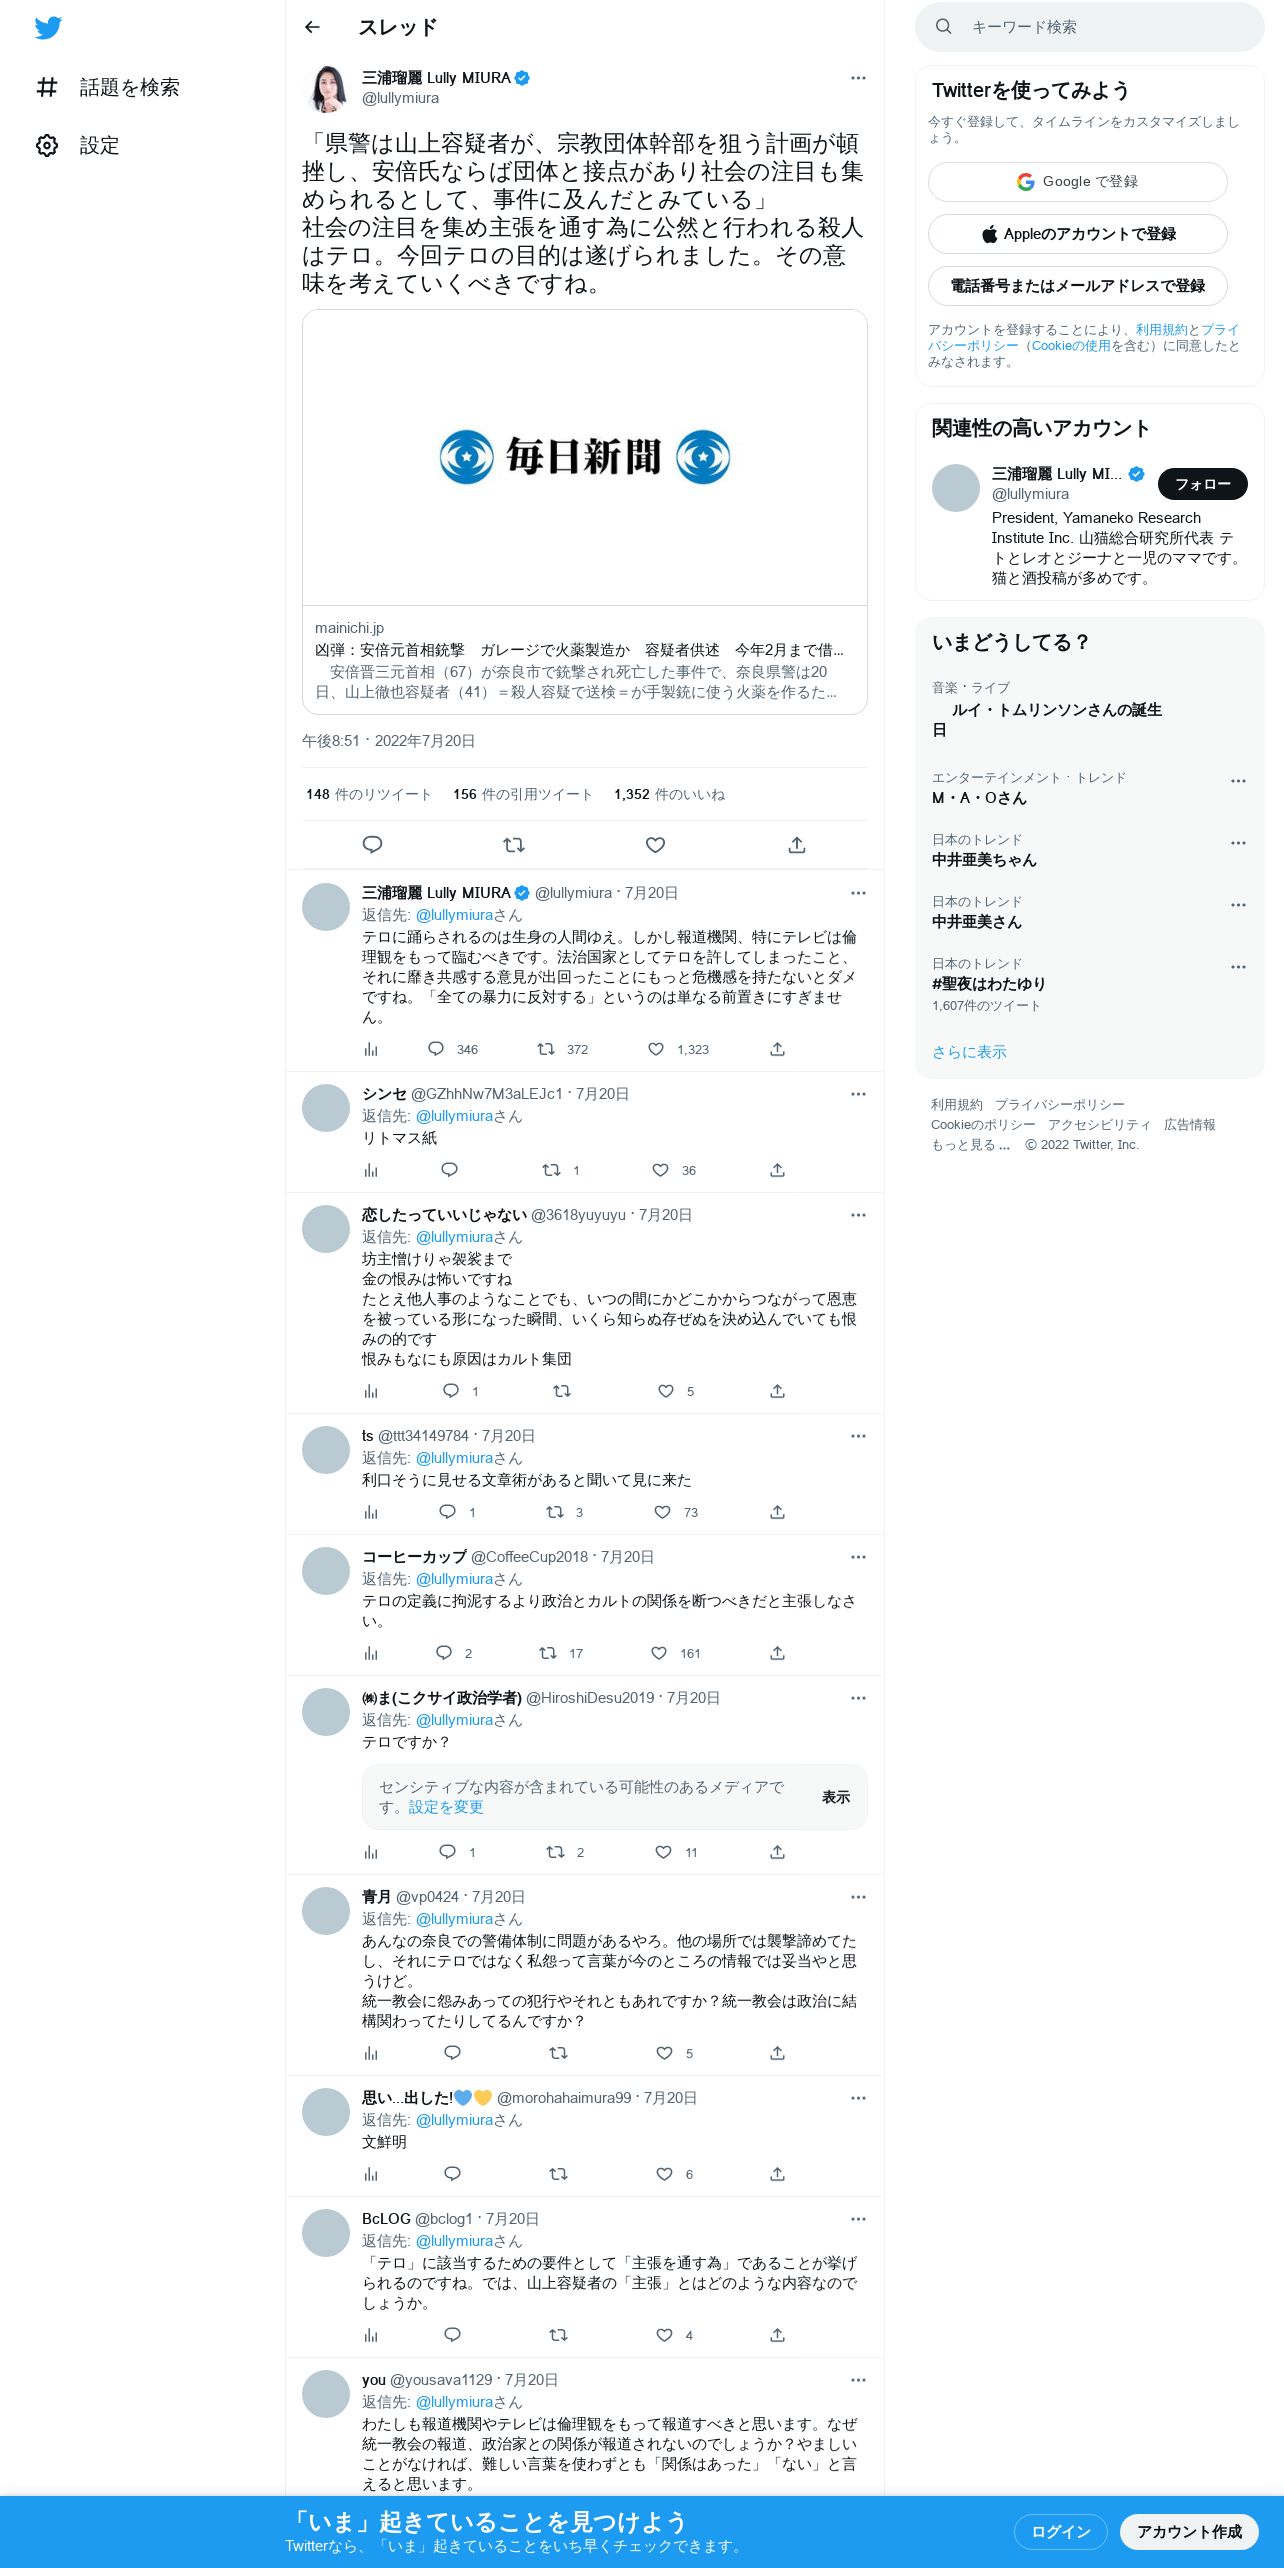Click the Twitter bird logo
The height and width of the screenshot is (2568, 1284).
(48, 28)
